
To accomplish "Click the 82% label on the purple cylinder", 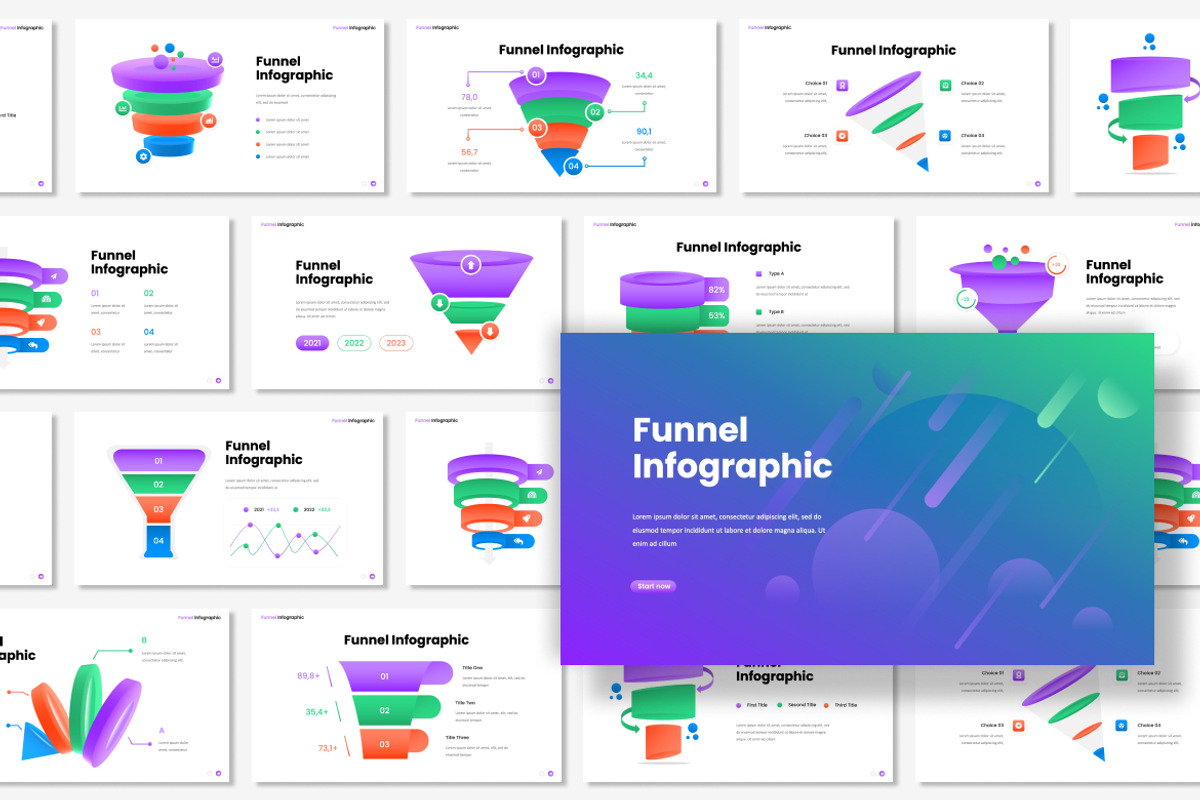I will (717, 290).
